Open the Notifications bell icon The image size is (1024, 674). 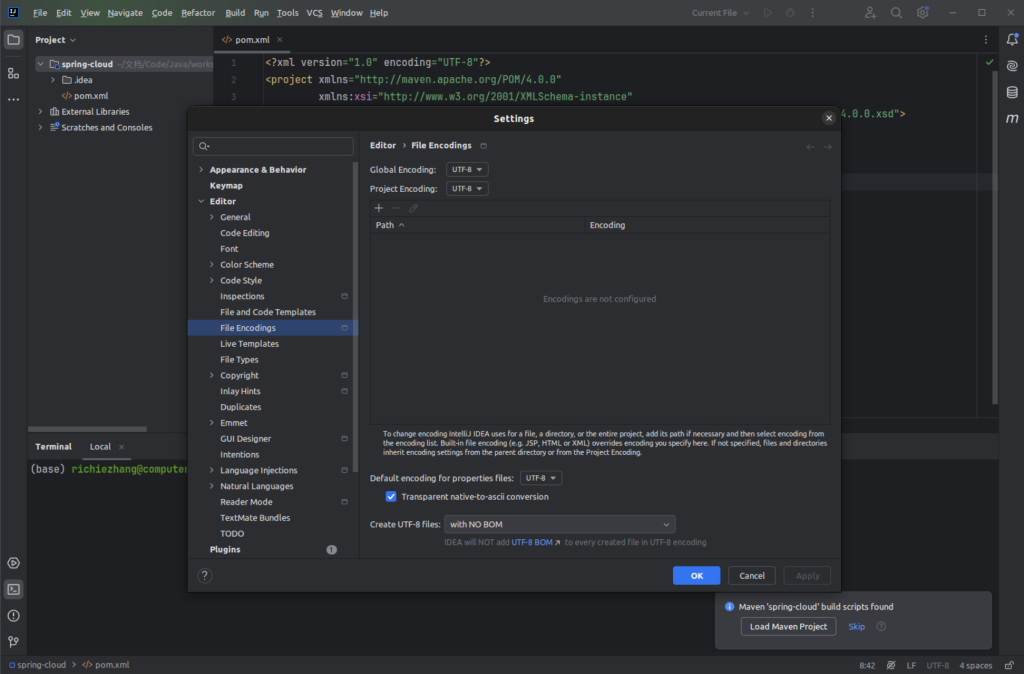tap(1012, 40)
